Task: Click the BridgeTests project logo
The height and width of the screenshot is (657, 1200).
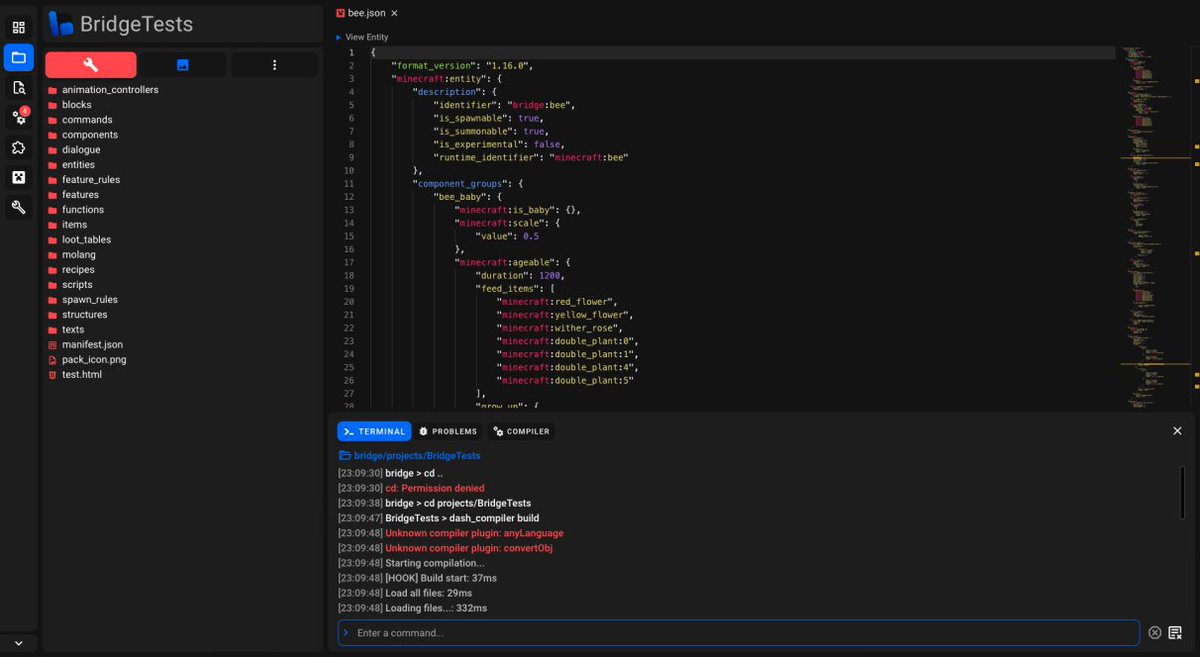Action: pos(62,24)
